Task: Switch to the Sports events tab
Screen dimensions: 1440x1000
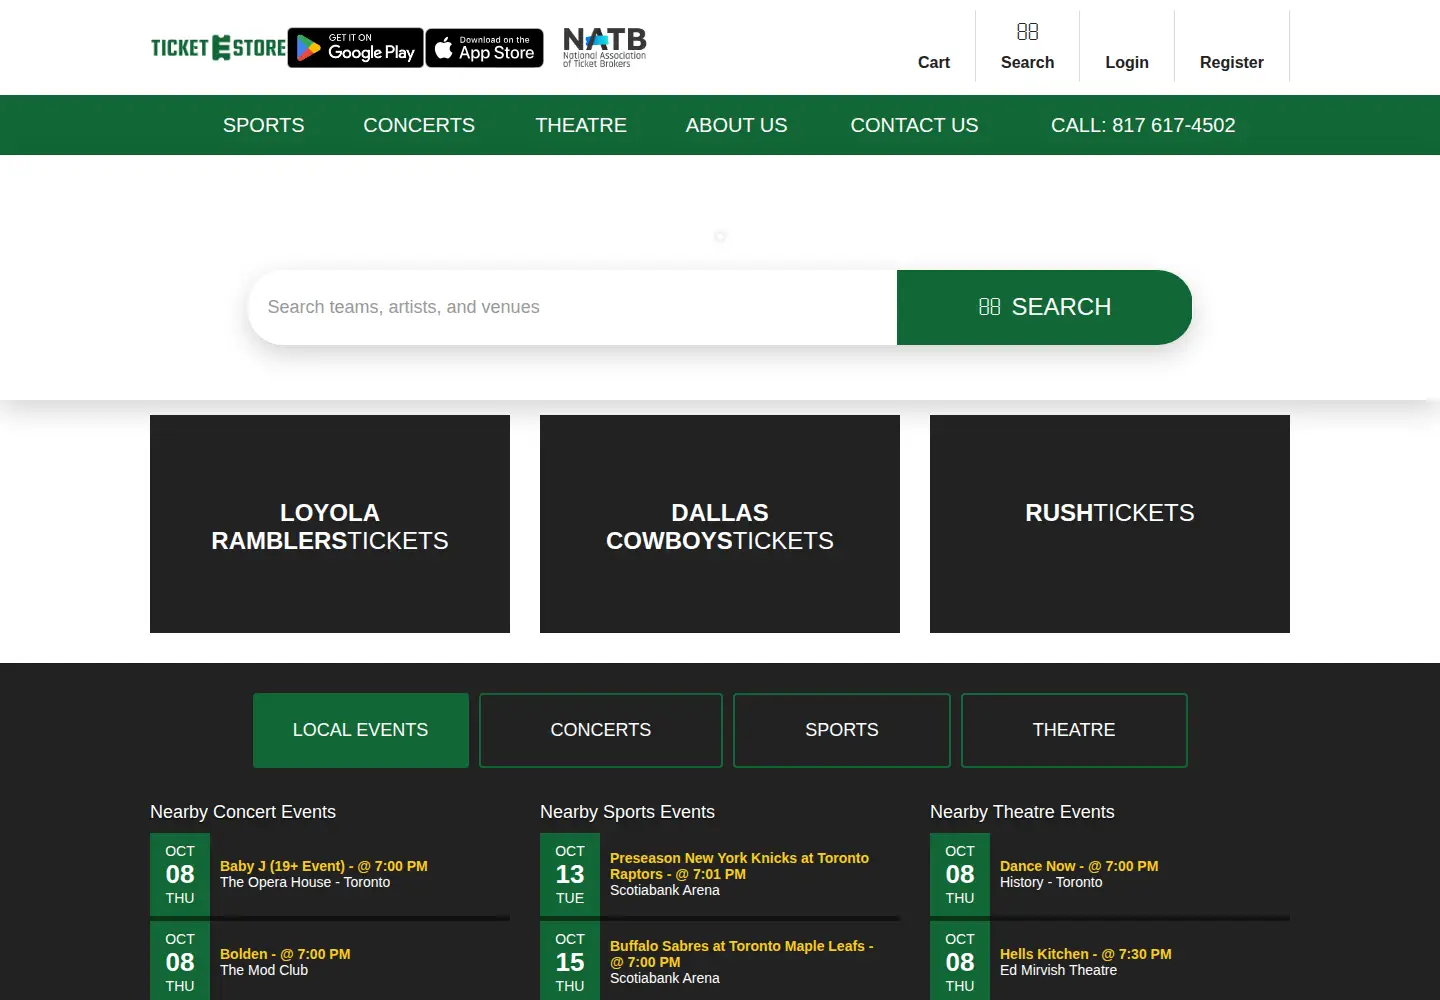Action: point(842,730)
